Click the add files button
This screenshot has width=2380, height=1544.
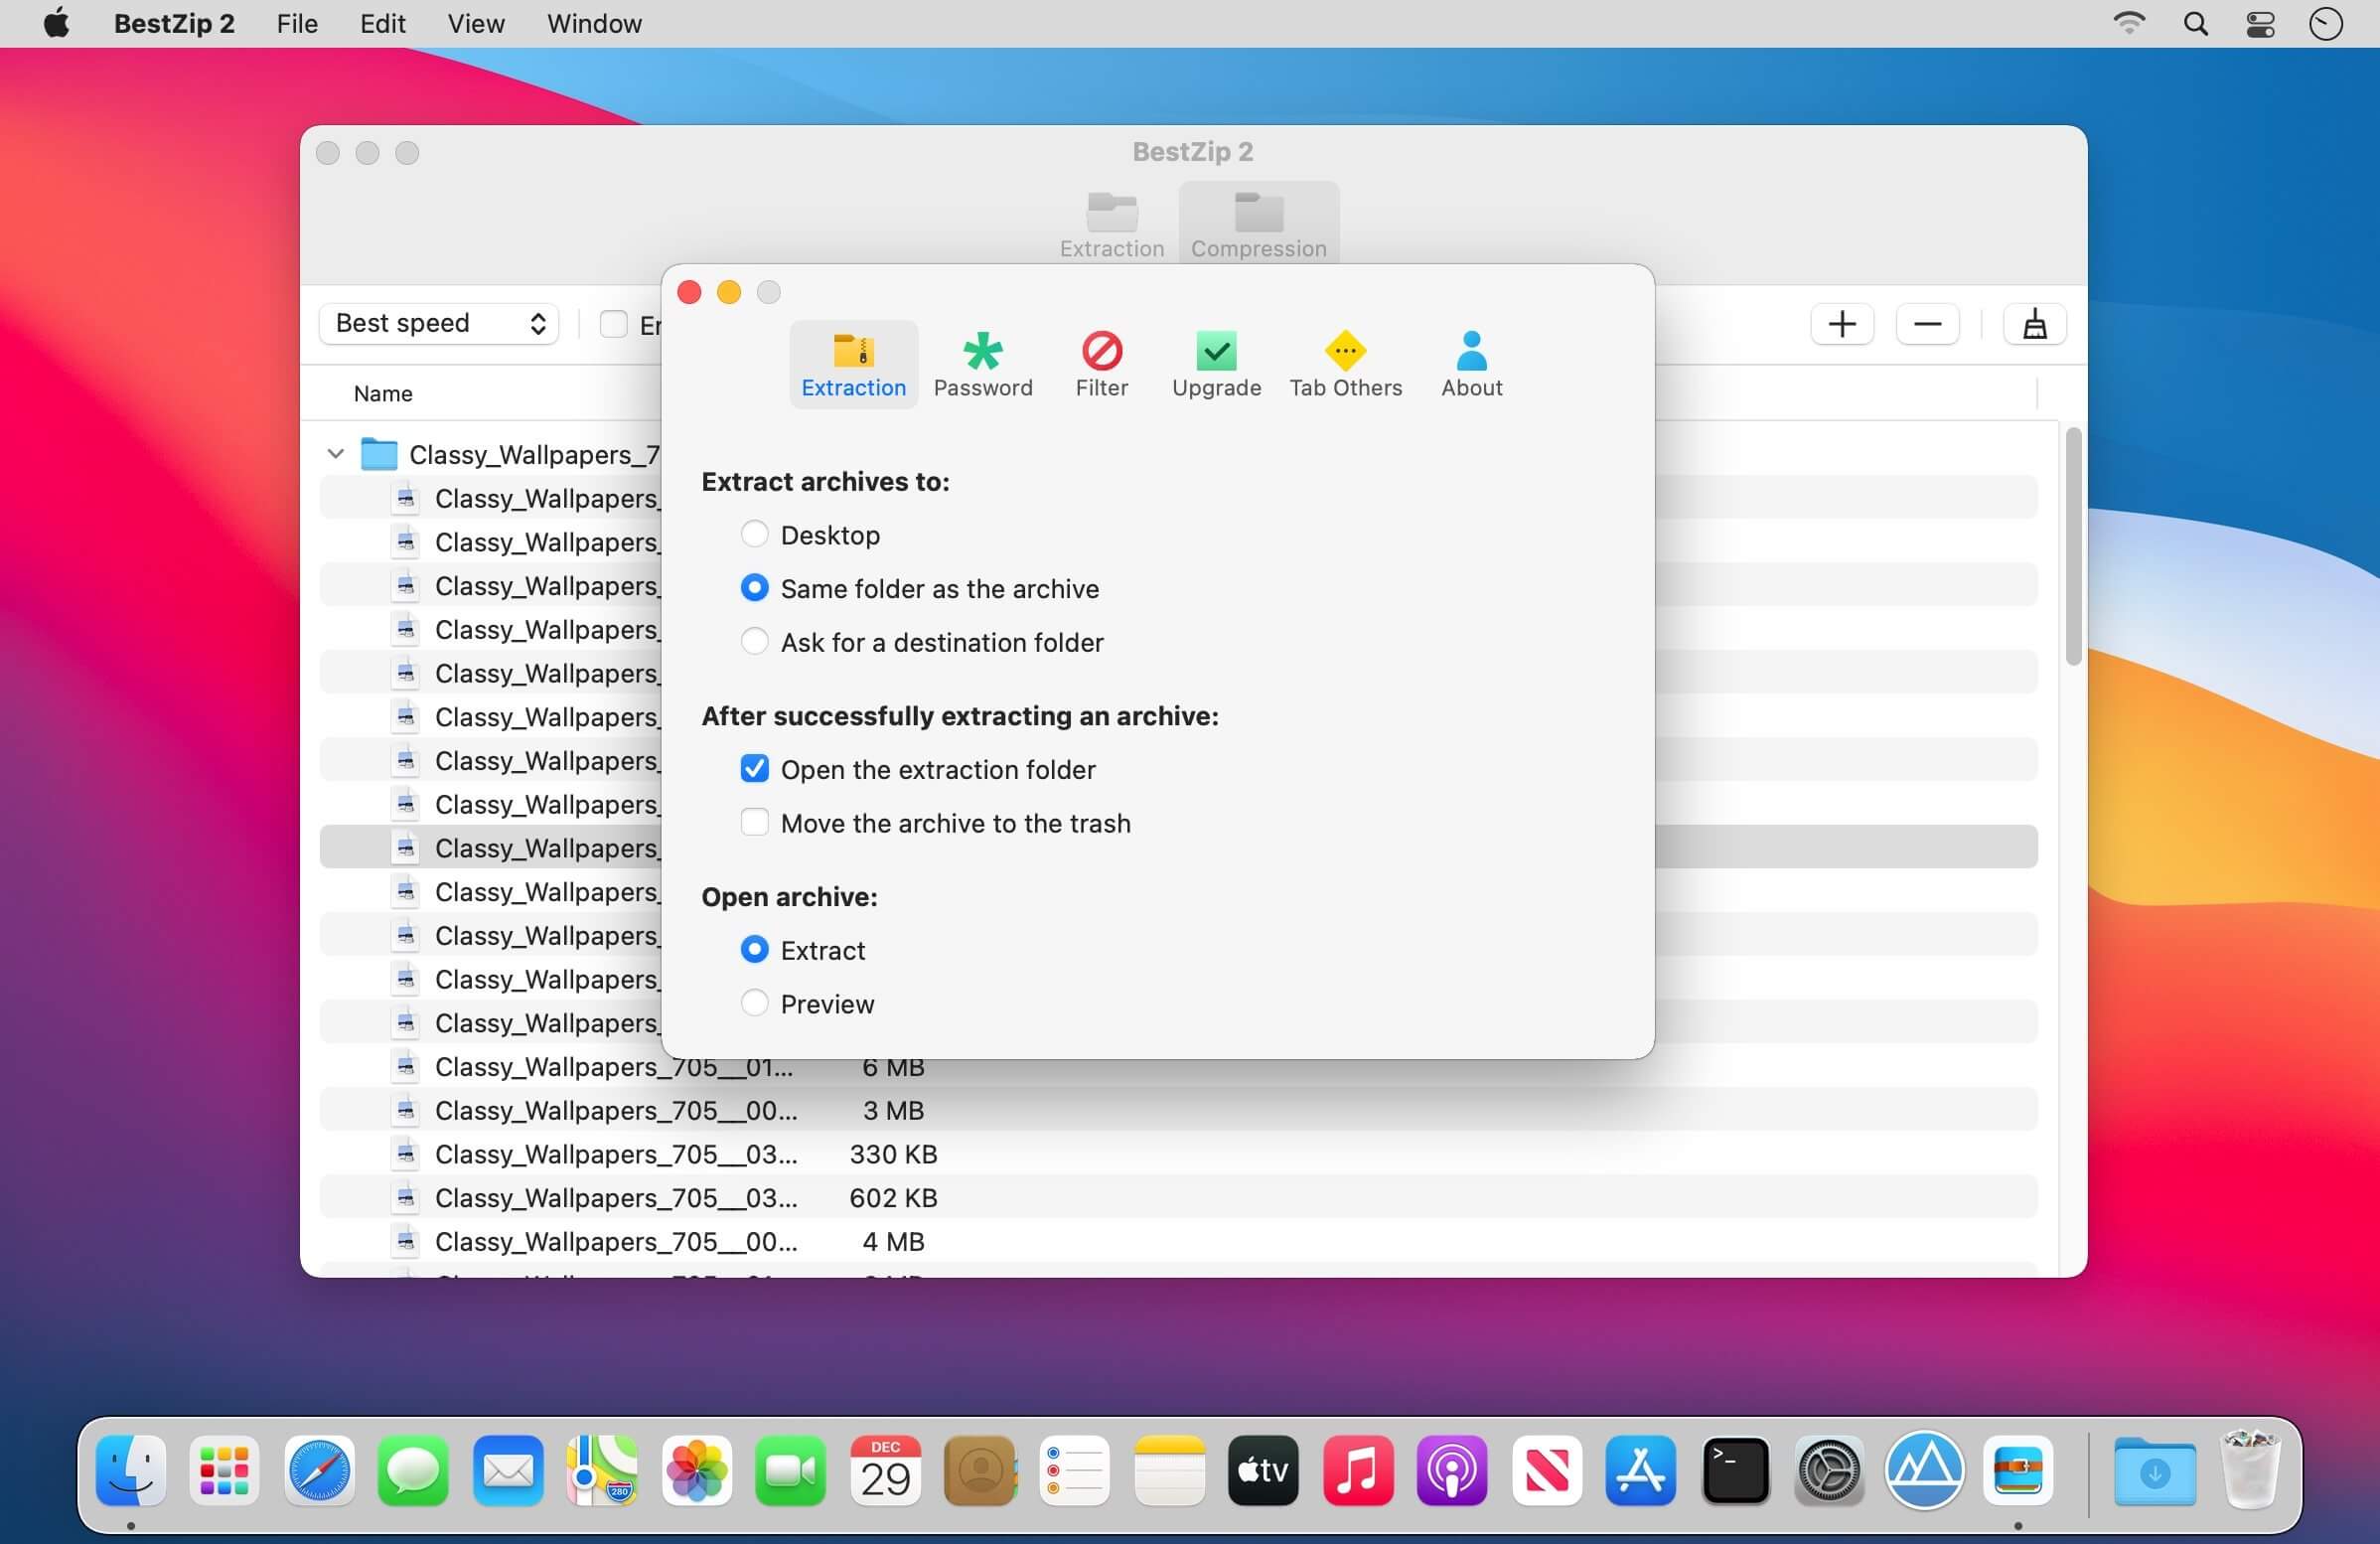(x=1843, y=323)
